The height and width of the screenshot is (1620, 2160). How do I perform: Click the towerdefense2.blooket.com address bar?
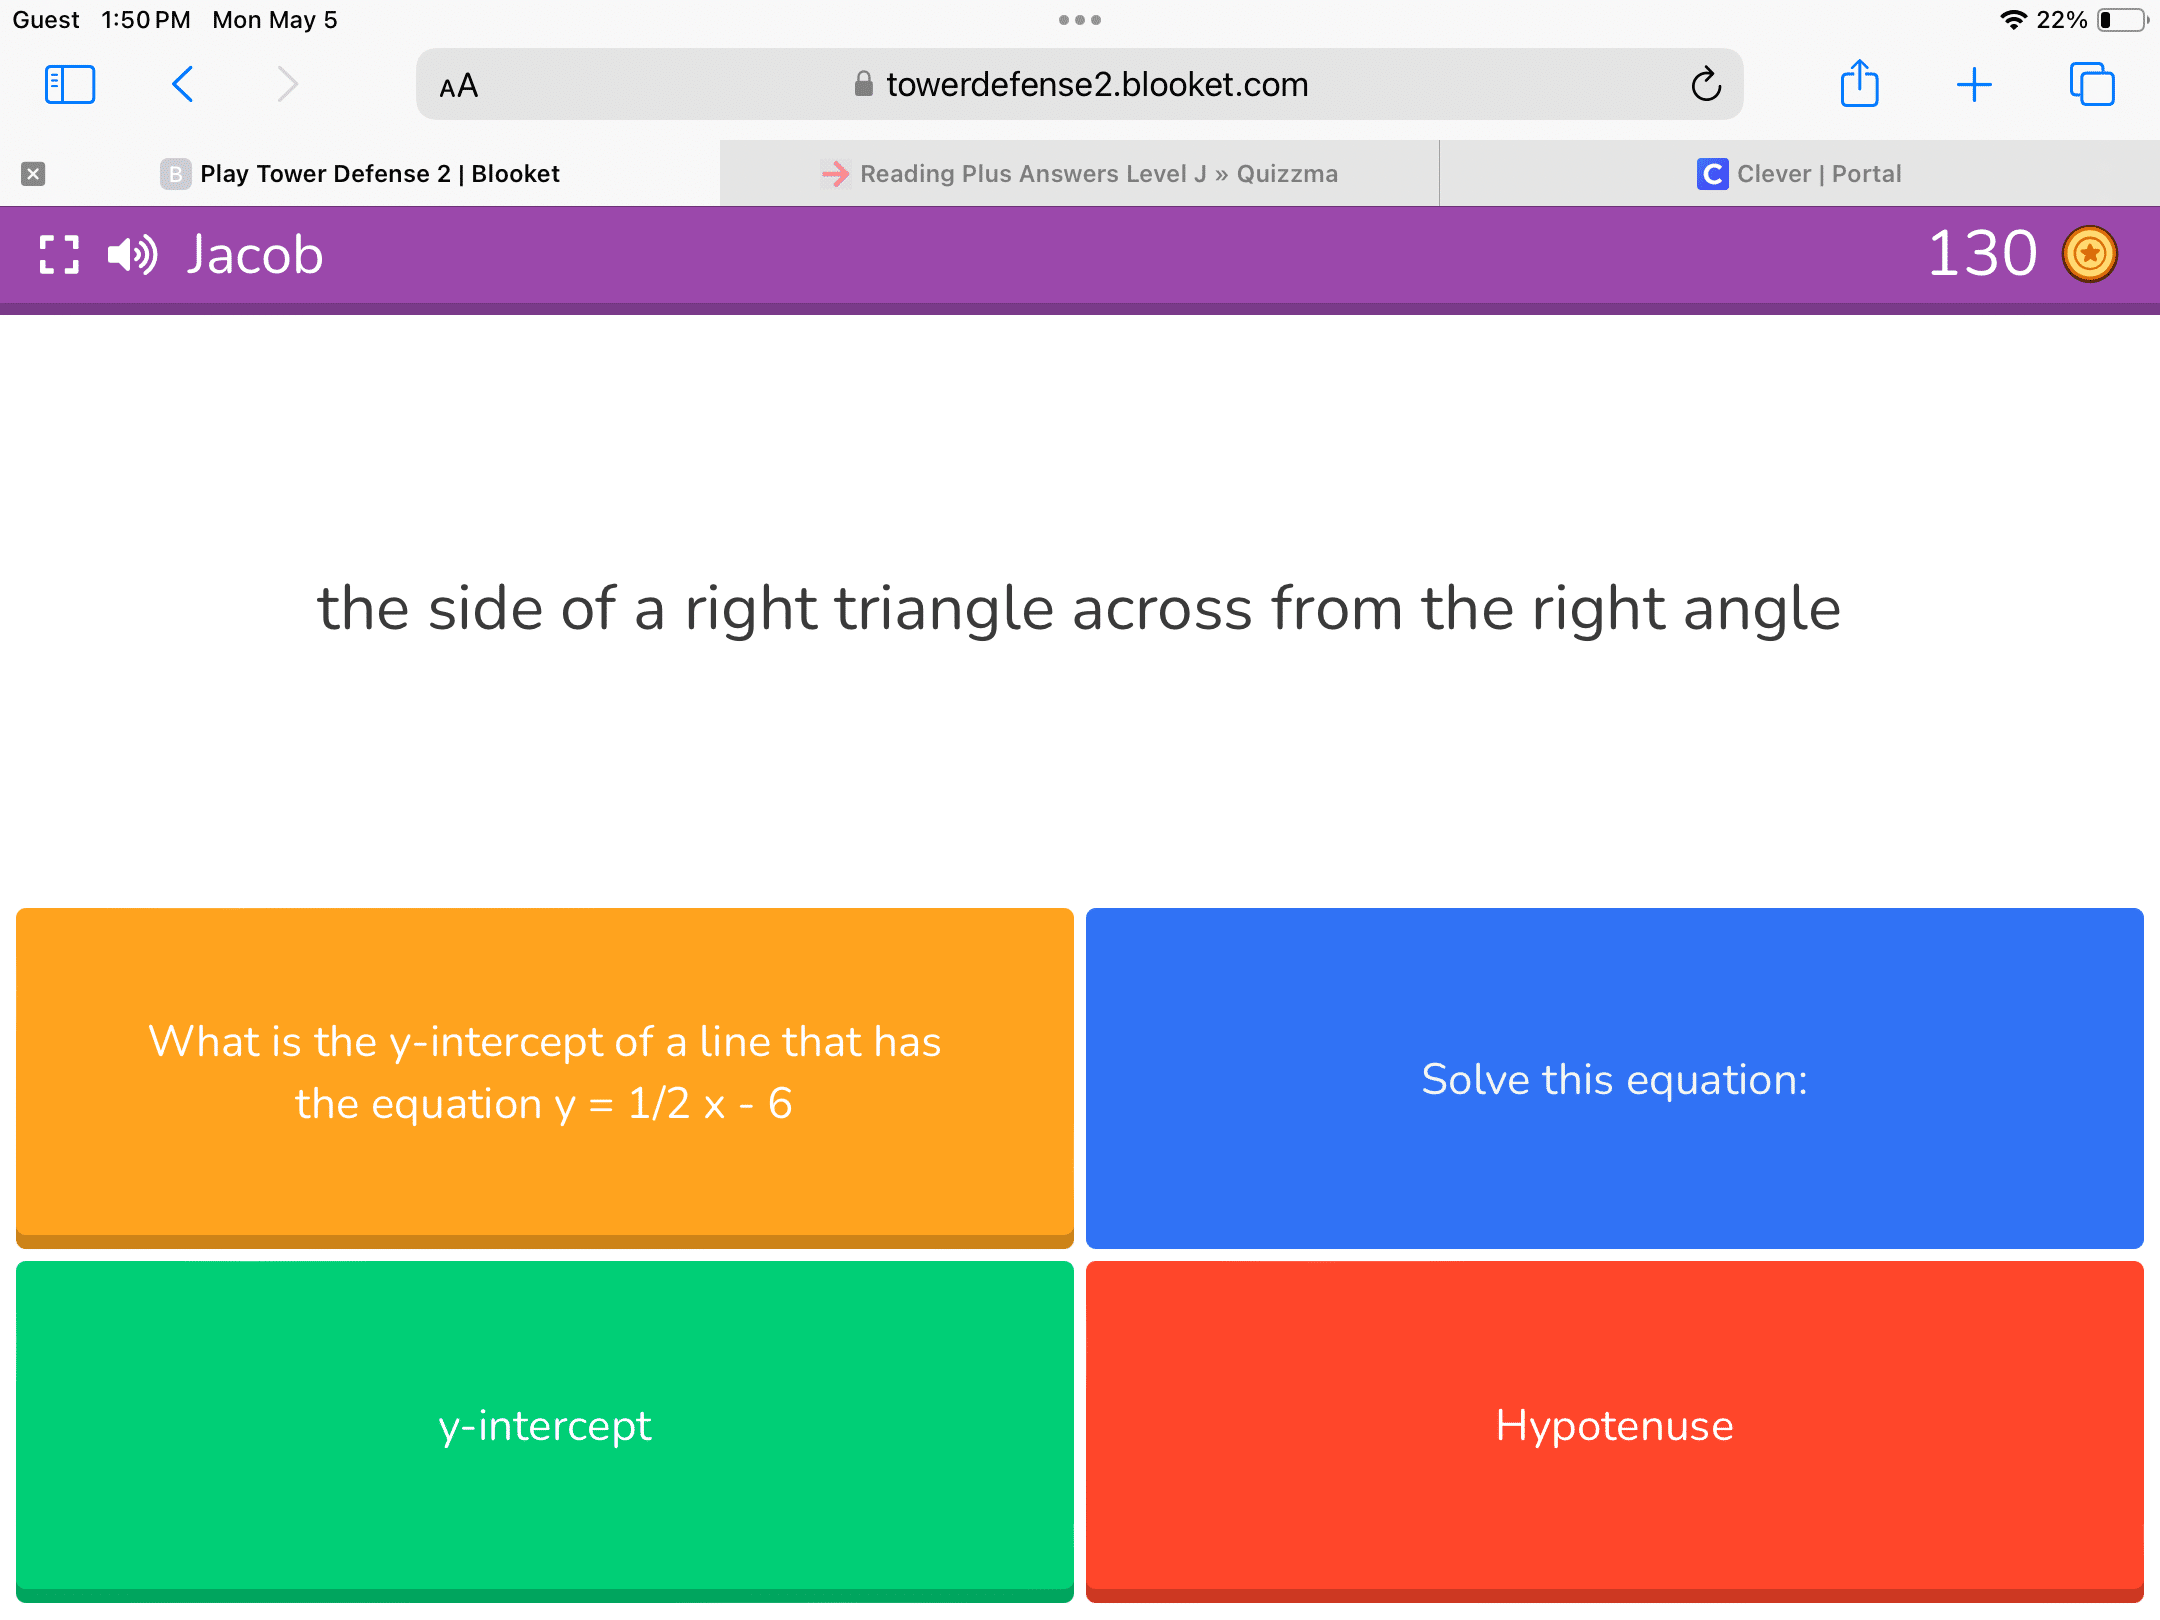point(1080,84)
